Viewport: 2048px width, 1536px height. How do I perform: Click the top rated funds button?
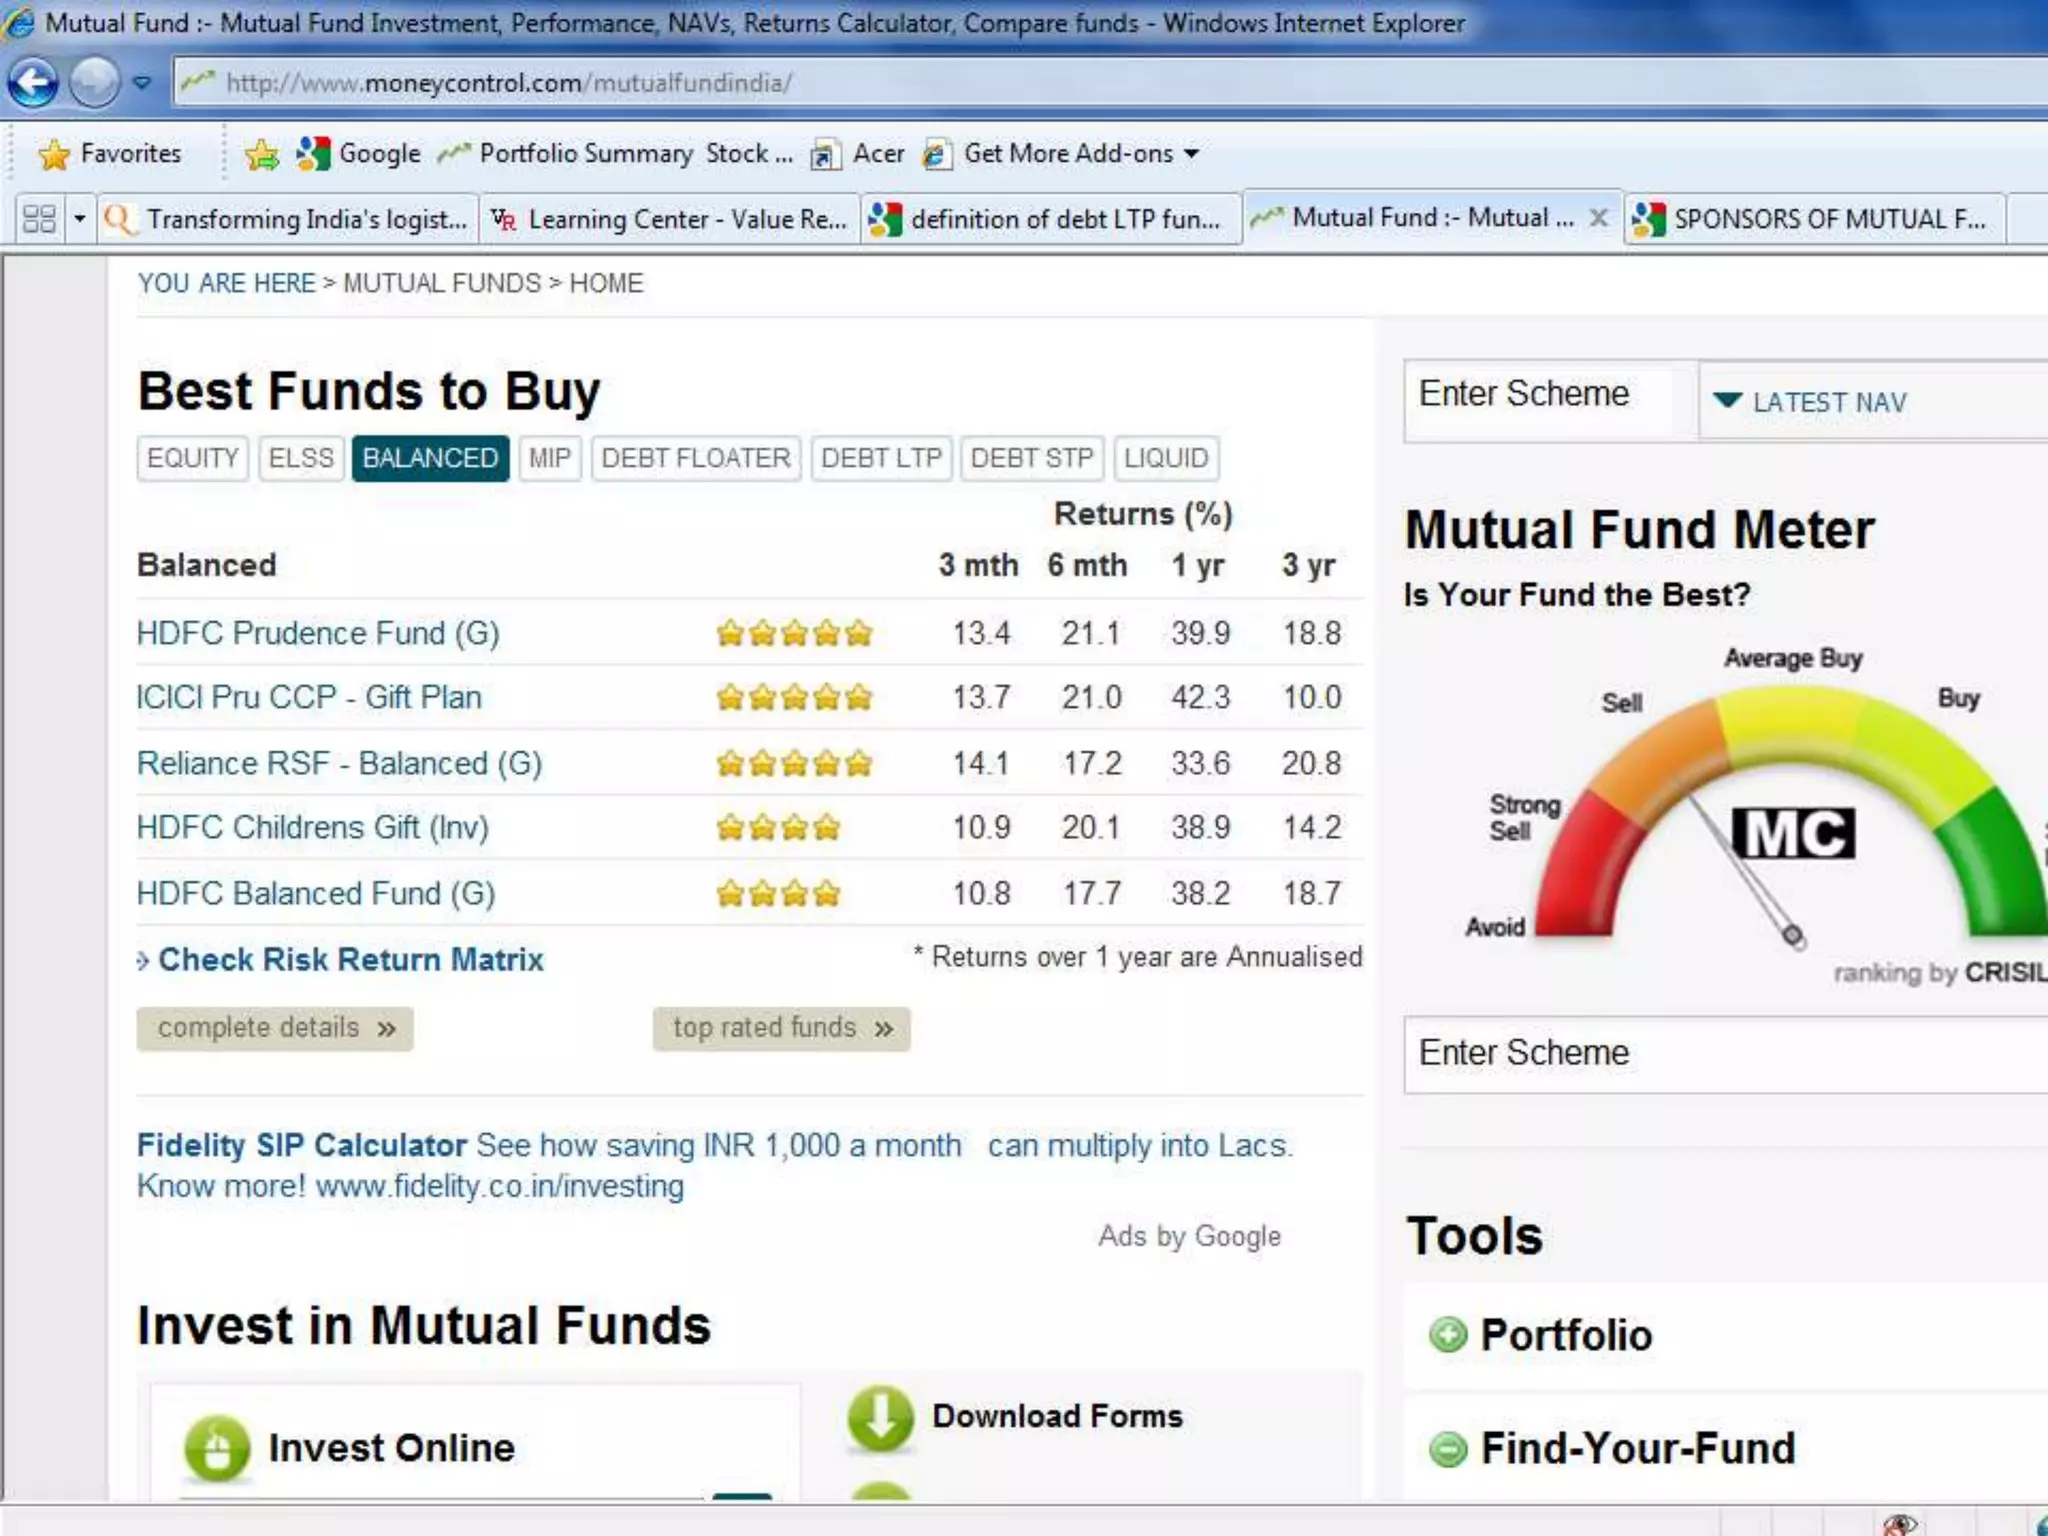(x=781, y=1028)
